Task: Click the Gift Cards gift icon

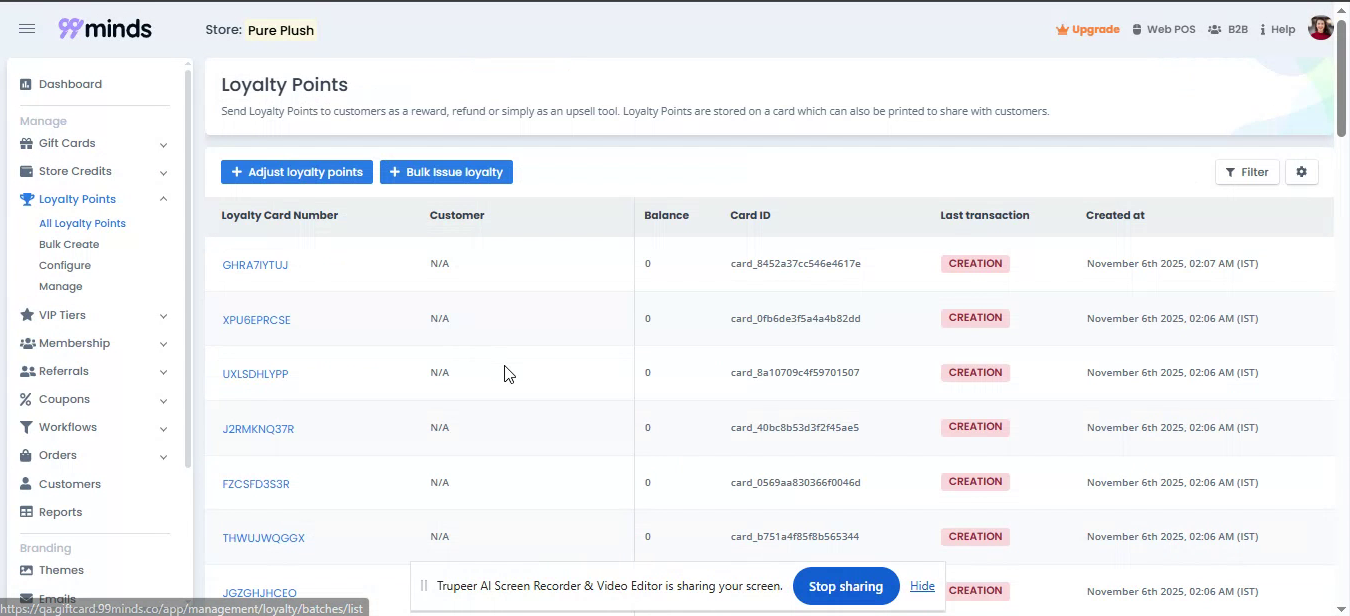Action: pyautogui.click(x=27, y=144)
